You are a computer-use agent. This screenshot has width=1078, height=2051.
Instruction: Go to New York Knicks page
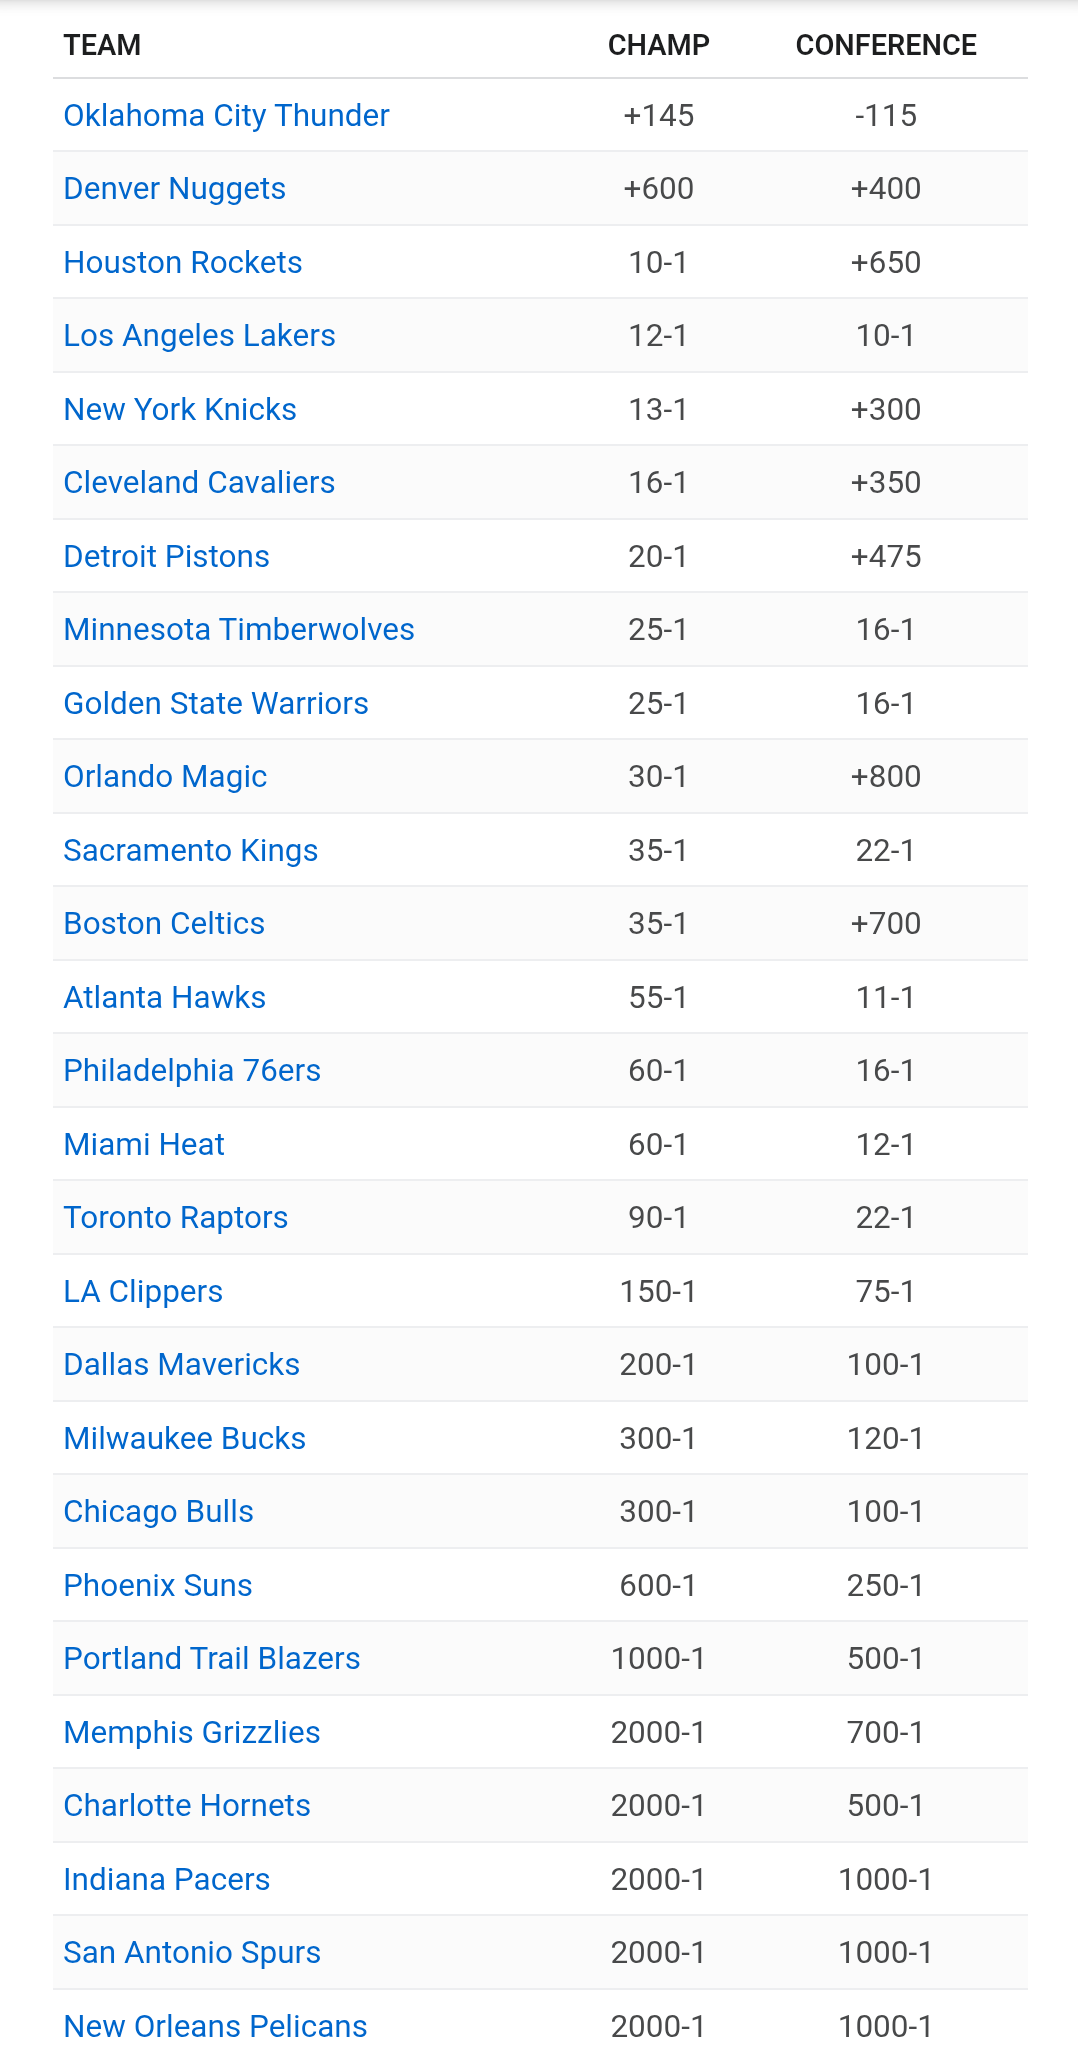click(x=180, y=409)
